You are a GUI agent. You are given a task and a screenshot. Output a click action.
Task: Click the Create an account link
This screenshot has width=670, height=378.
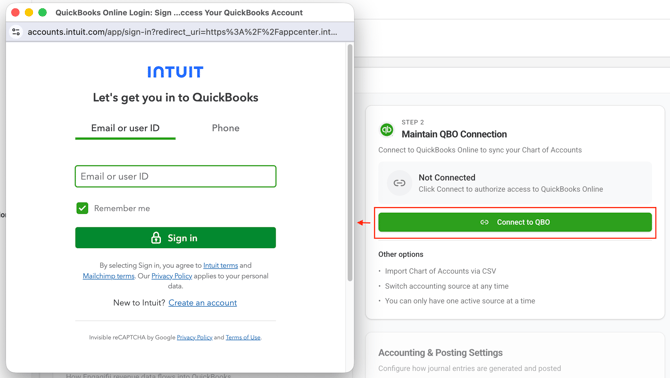[x=203, y=303]
